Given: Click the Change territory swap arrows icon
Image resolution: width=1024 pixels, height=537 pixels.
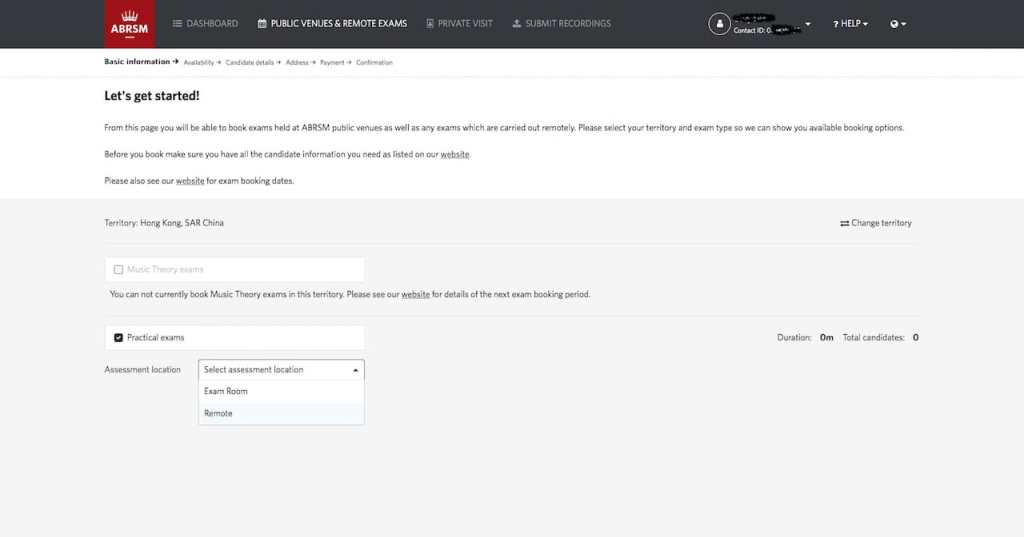Looking at the screenshot, I should coord(844,223).
